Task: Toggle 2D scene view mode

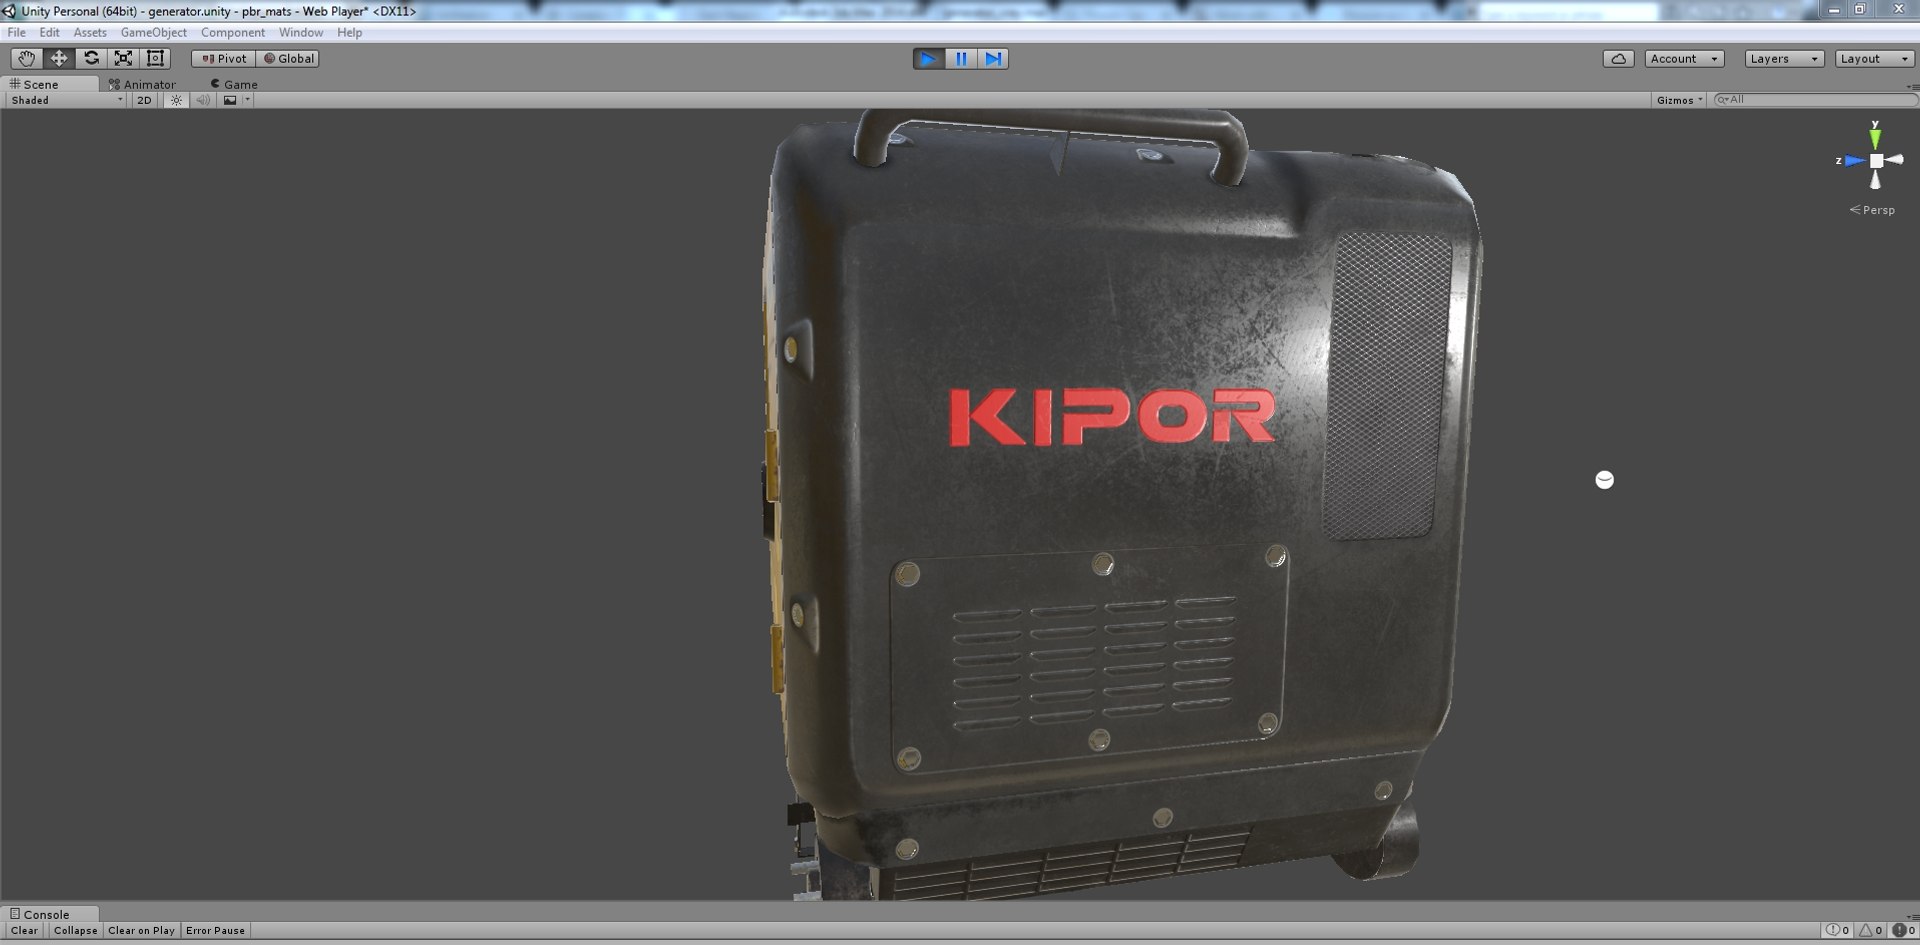Action: (x=144, y=100)
